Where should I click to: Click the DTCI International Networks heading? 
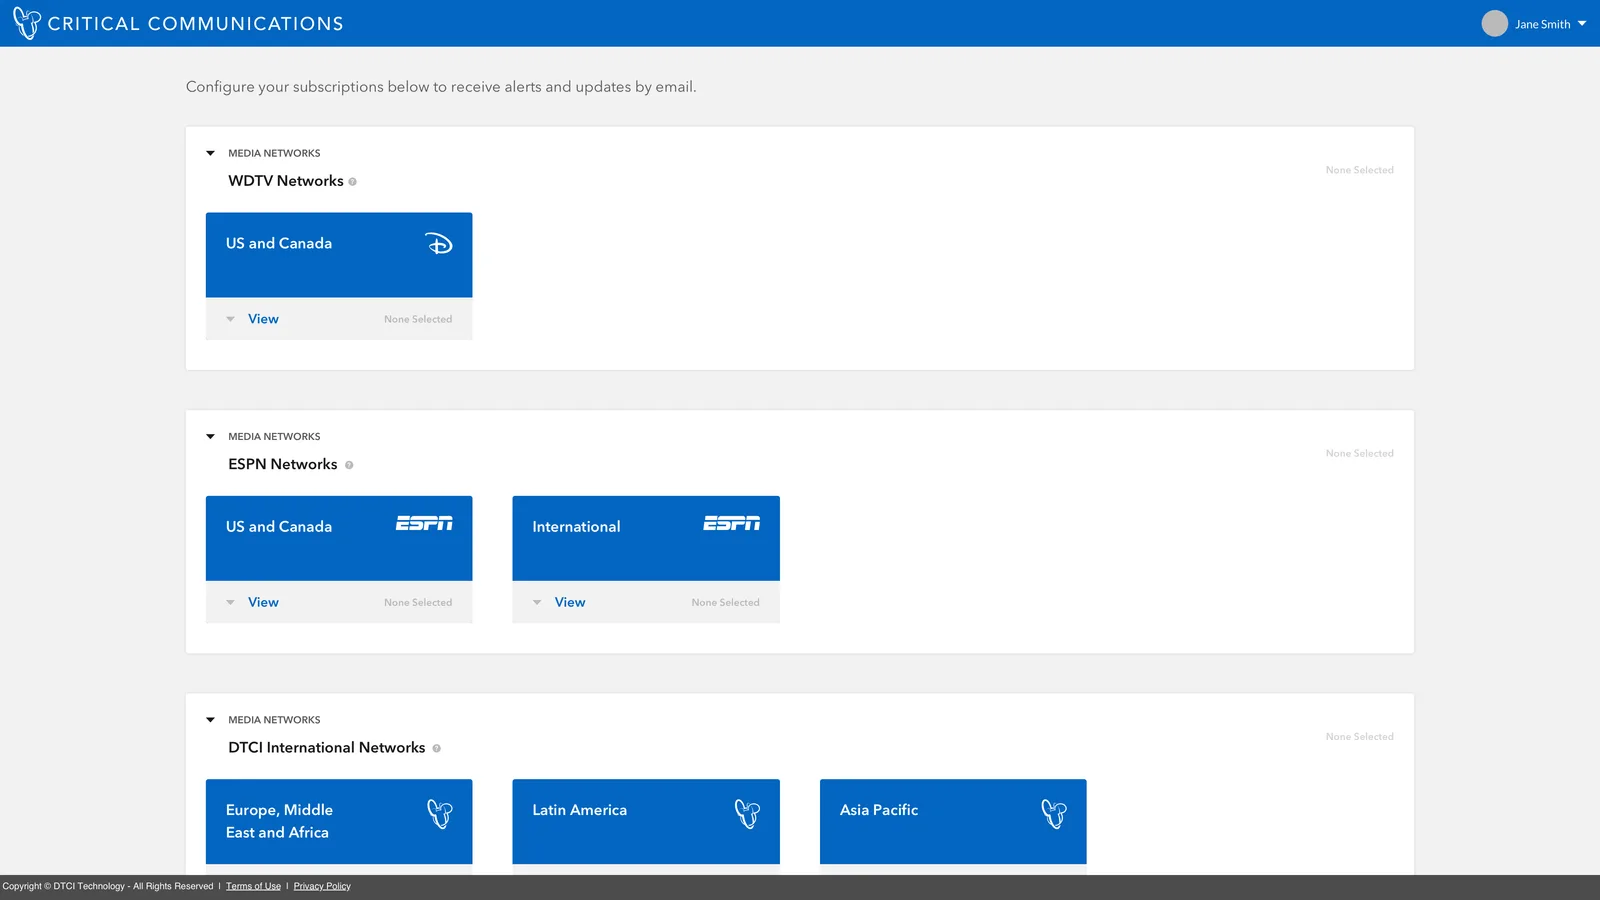(327, 747)
